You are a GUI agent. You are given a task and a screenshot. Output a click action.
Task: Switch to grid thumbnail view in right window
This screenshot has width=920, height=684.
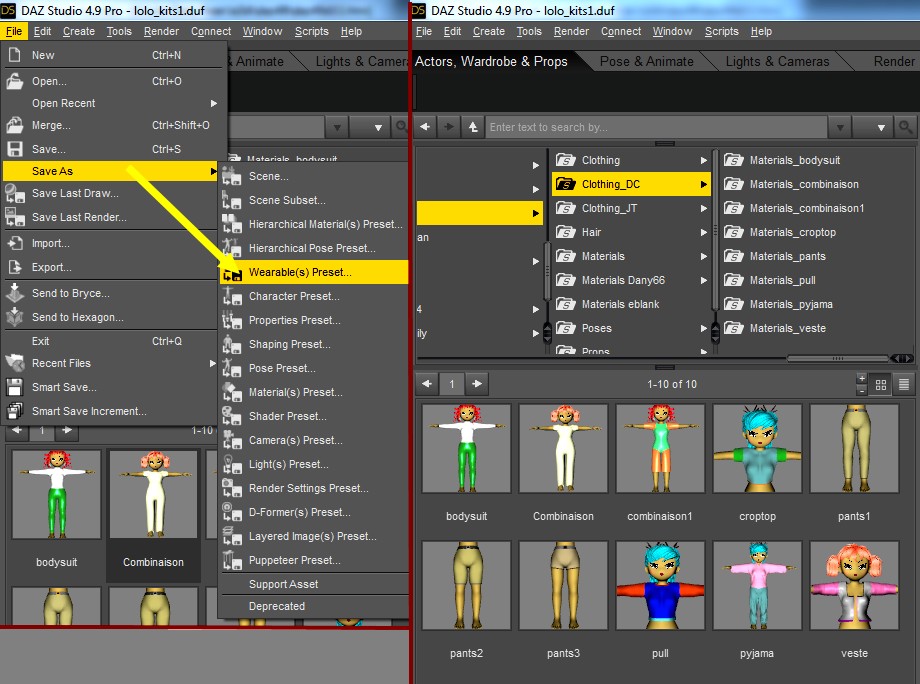tap(881, 385)
